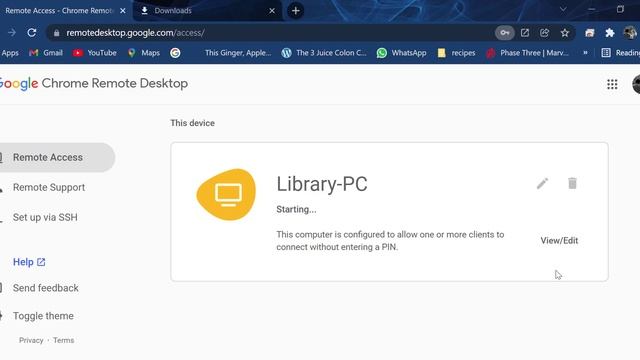
Task: Open the WhatsApp bookmark
Action: coord(401,53)
